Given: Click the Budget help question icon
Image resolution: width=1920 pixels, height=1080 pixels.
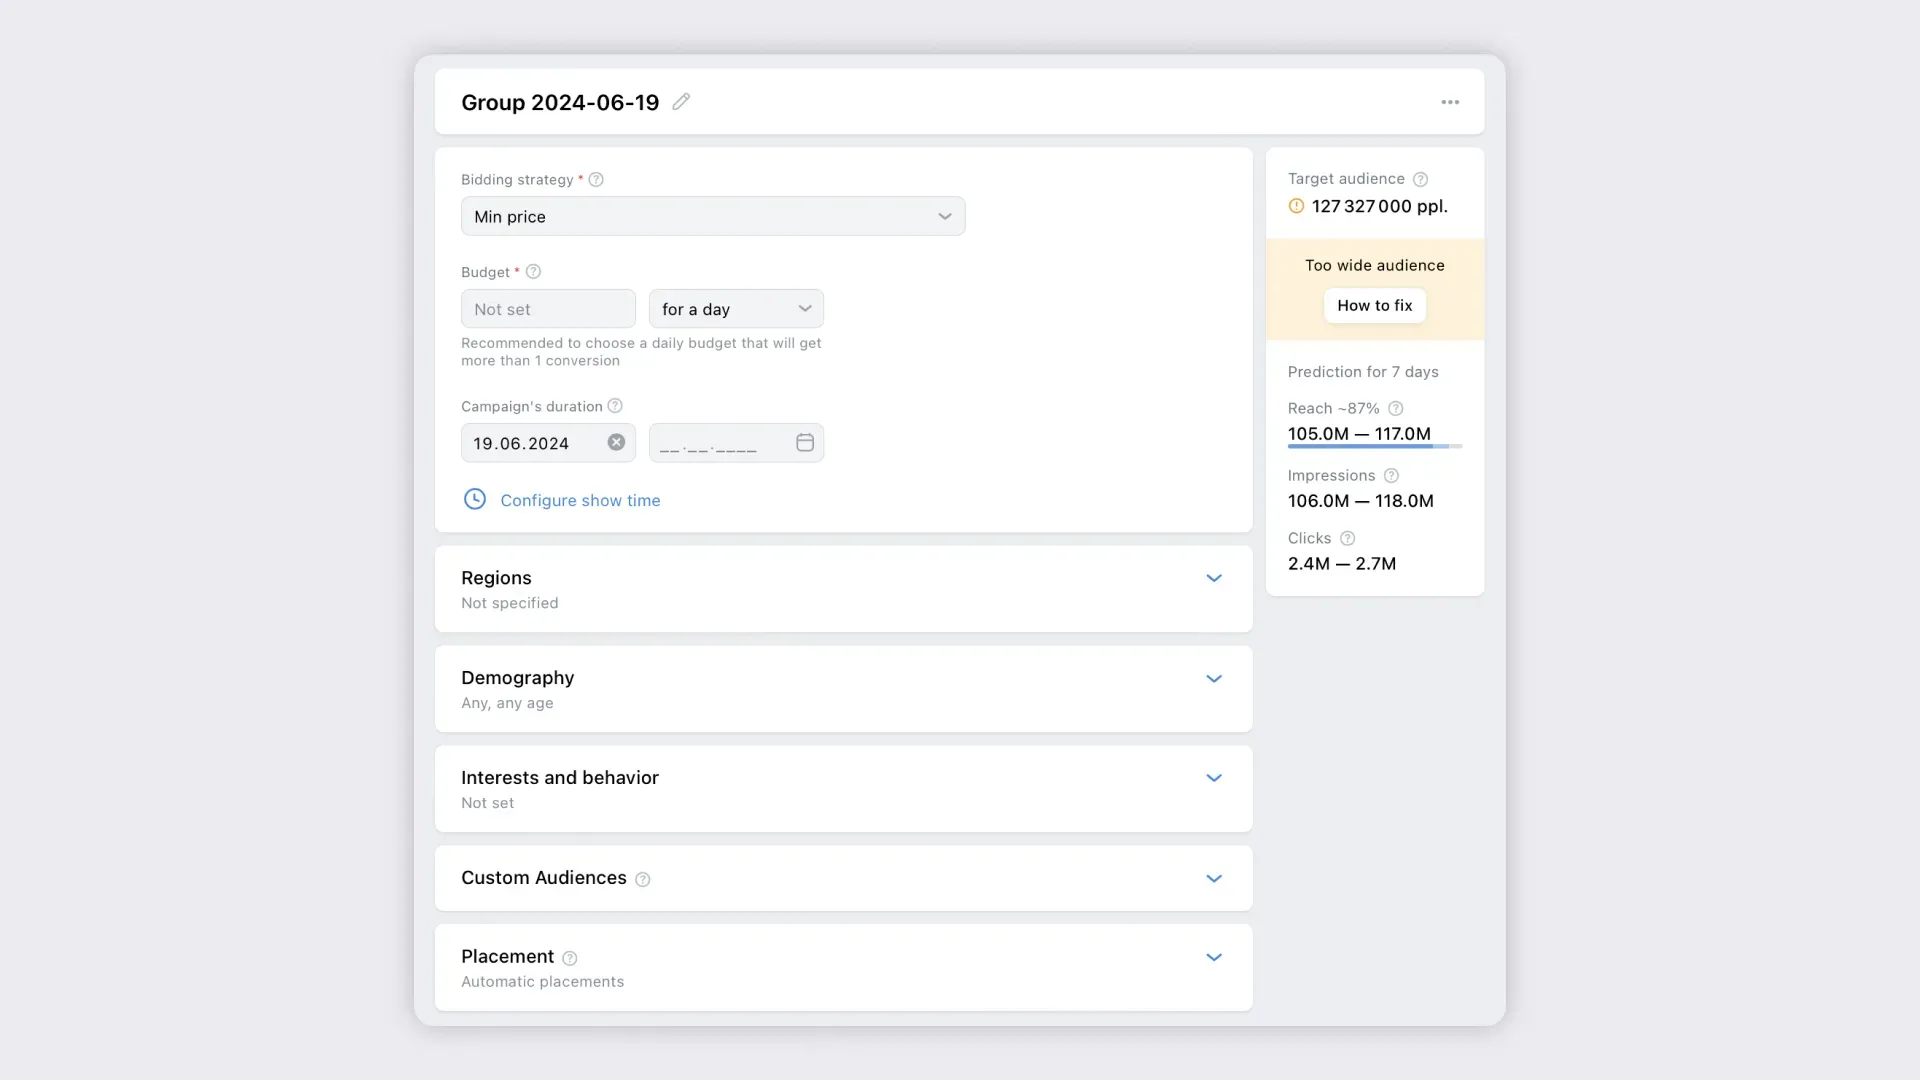Looking at the screenshot, I should point(533,272).
